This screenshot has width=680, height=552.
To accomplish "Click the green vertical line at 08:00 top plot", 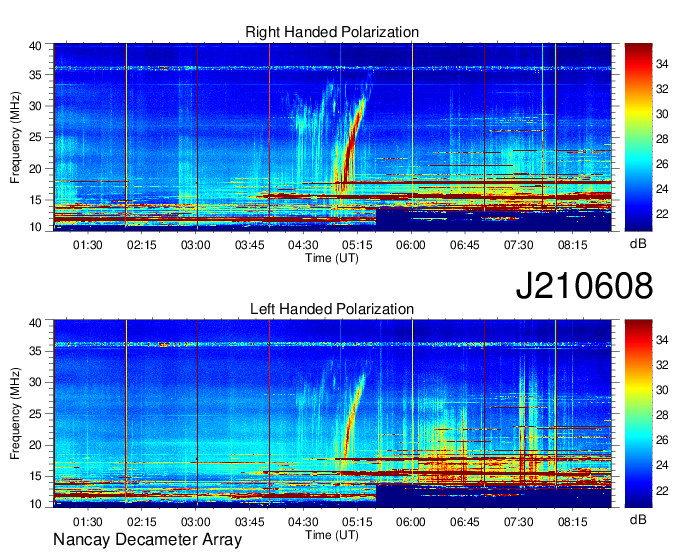I will pyautogui.click(x=556, y=128).
